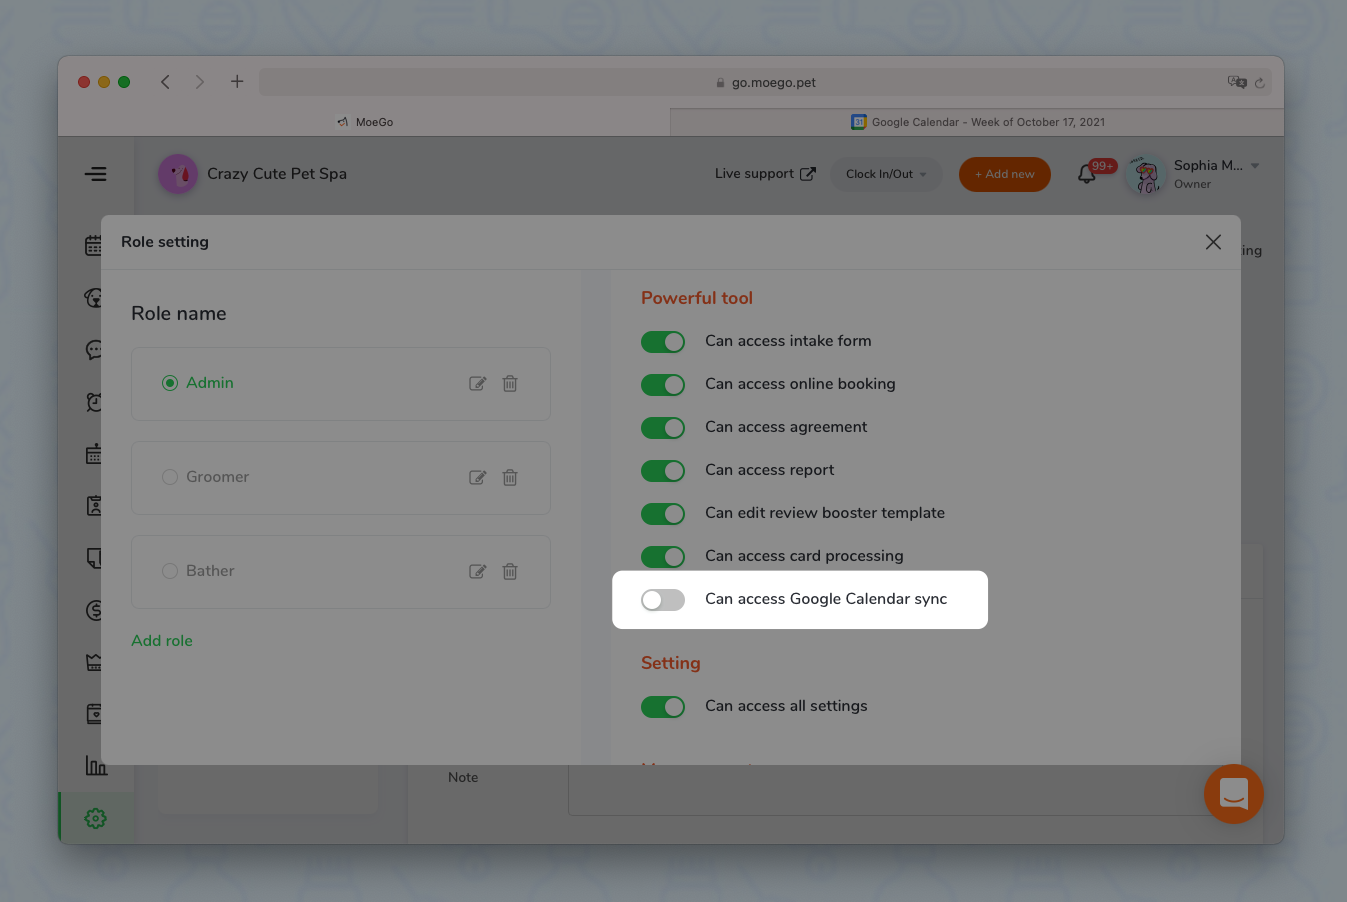
Task: Click the translate icon in address bar
Action: point(1237,82)
